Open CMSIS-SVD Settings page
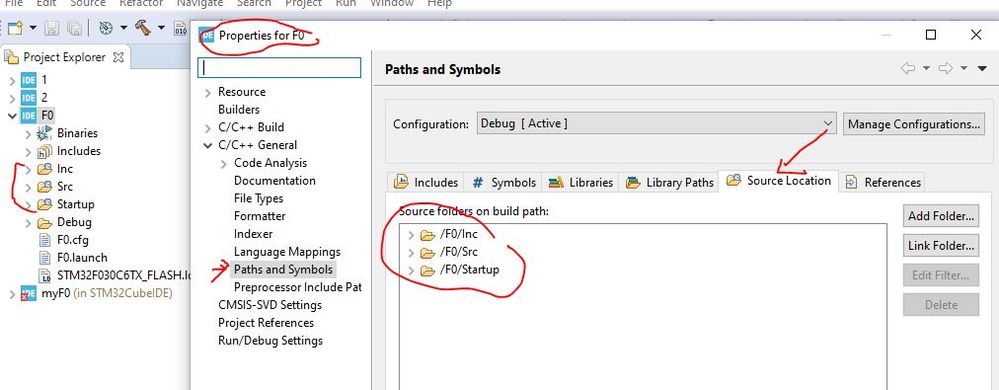This screenshot has width=999, height=390. tap(270, 305)
